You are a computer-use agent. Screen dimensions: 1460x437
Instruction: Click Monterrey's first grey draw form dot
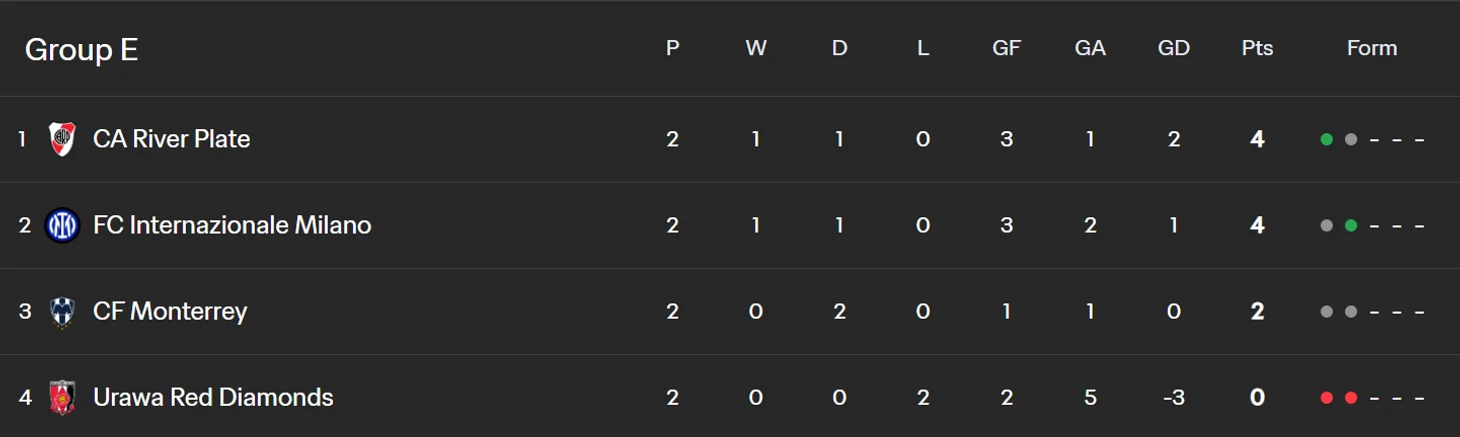(1327, 312)
